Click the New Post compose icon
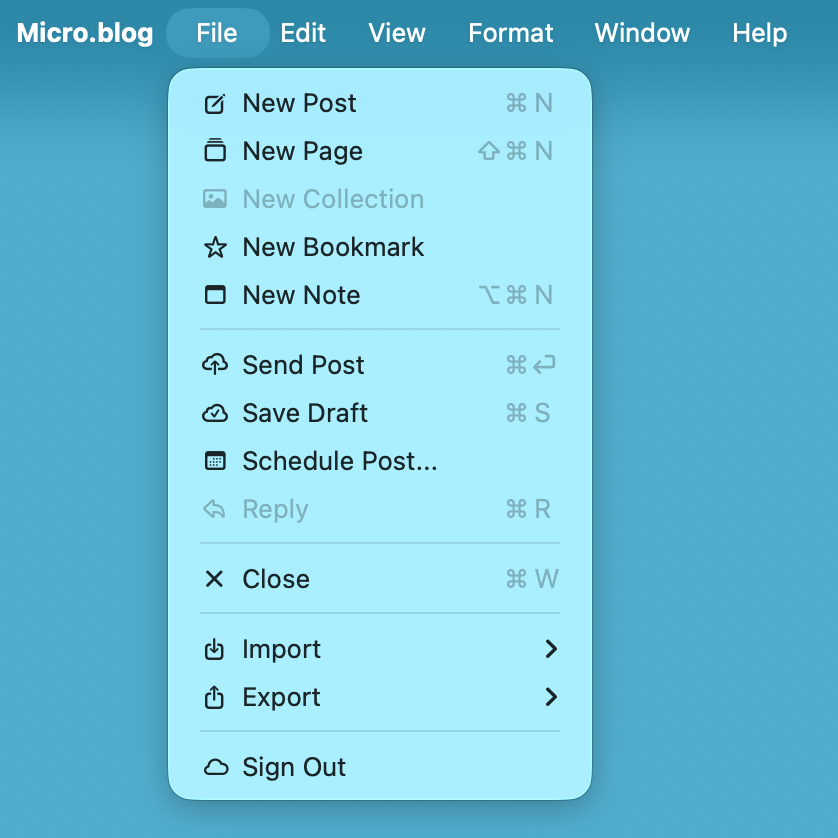This screenshot has width=838, height=838. (215, 103)
